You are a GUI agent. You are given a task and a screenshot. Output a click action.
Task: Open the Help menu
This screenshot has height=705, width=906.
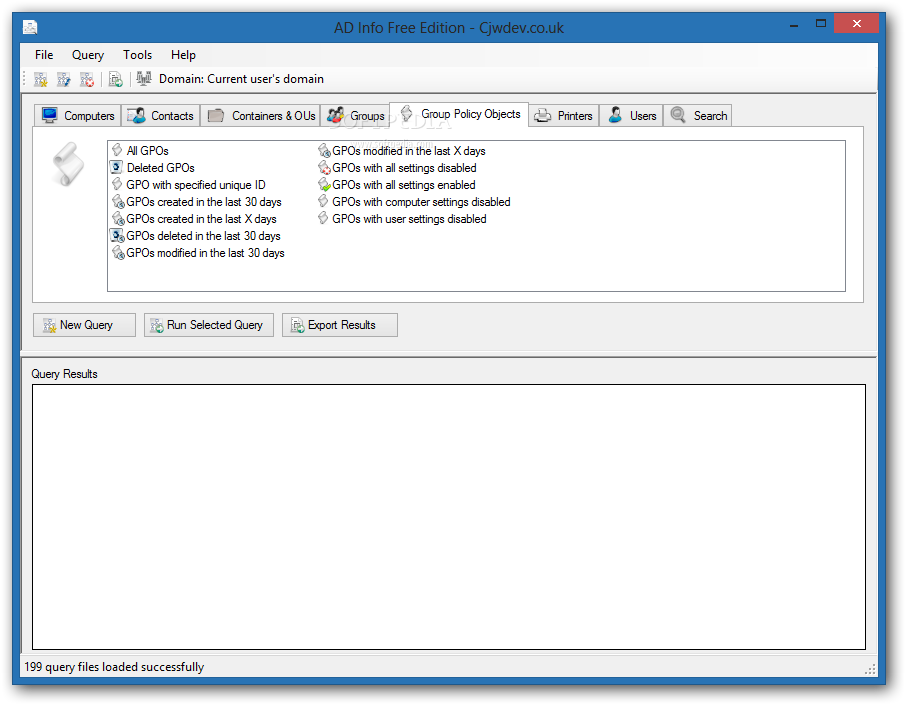[x=183, y=55]
